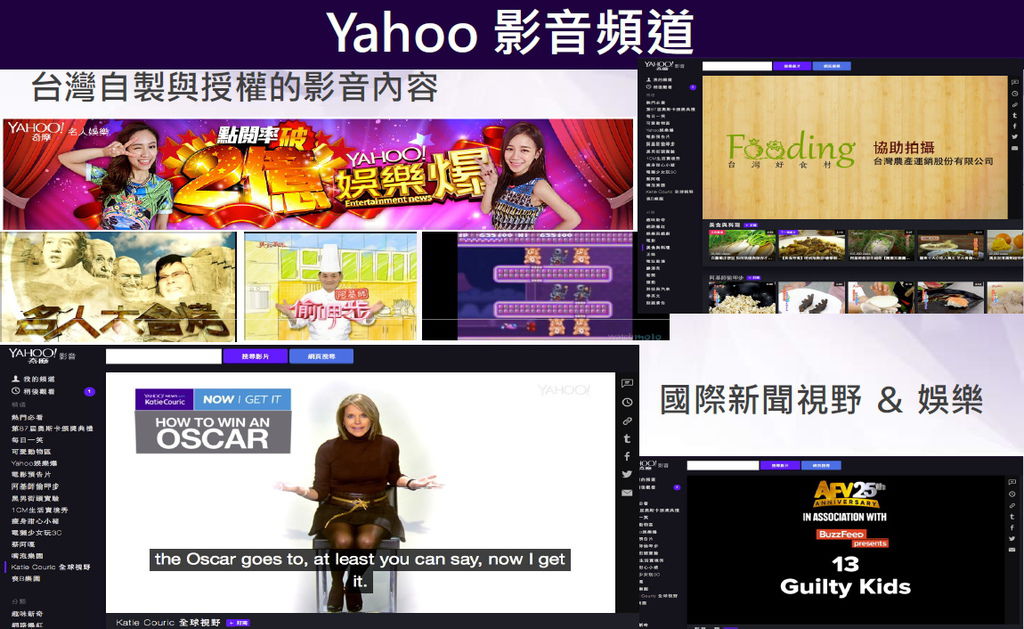Share the video on Tumblr

[628, 436]
